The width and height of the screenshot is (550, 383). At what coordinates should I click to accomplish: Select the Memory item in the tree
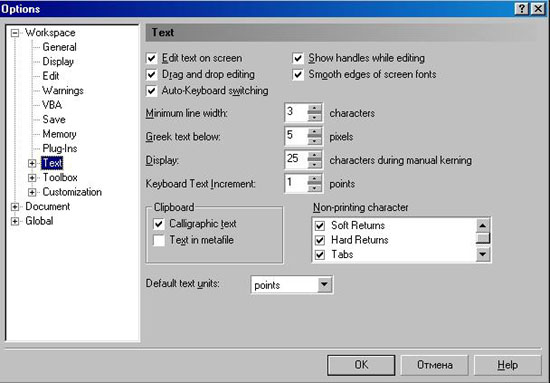(59, 134)
